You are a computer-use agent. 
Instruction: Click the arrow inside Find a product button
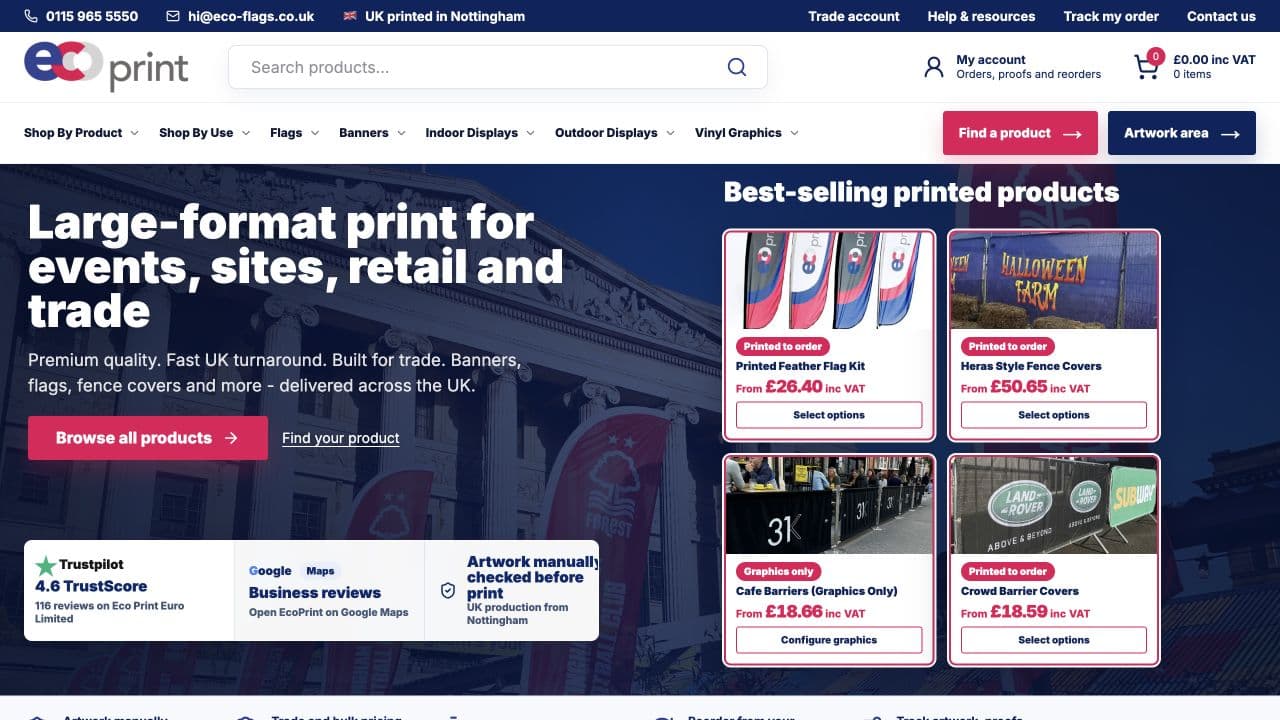[1072, 134]
